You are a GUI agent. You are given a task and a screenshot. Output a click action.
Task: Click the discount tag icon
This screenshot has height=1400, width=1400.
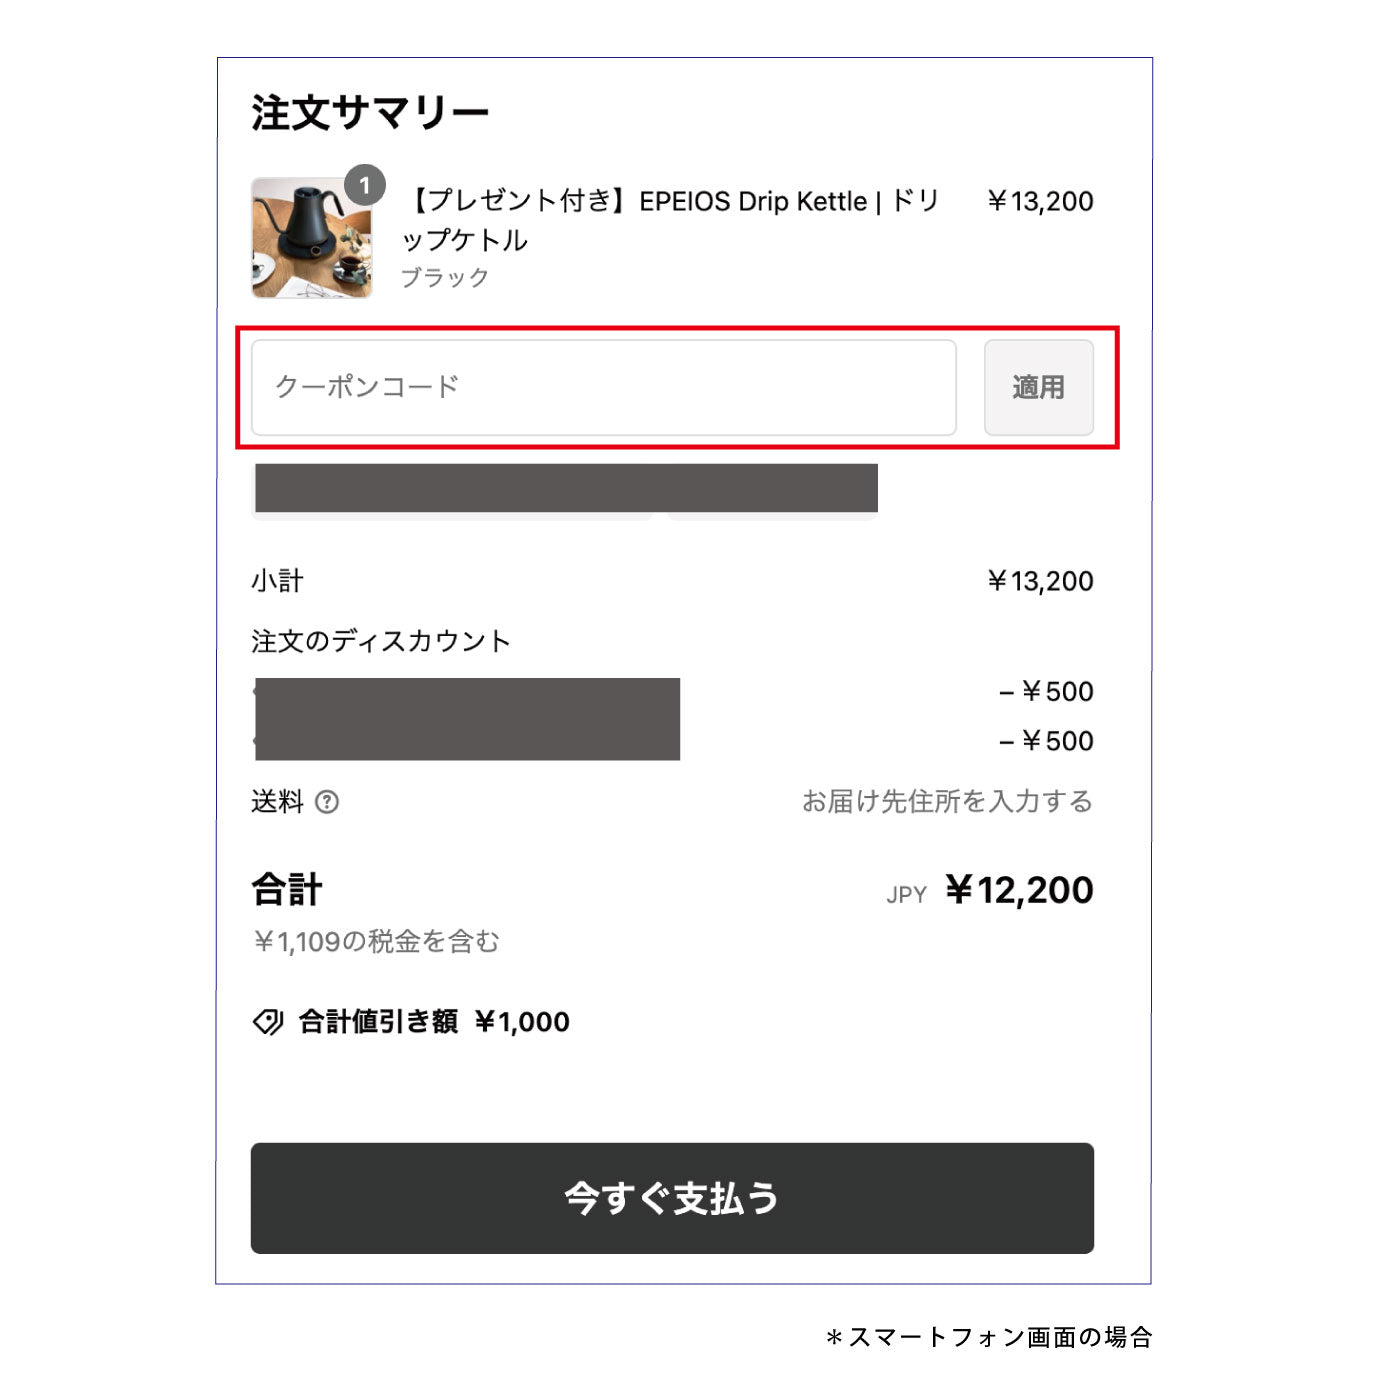pyautogui.click(x=268, y=1022)
